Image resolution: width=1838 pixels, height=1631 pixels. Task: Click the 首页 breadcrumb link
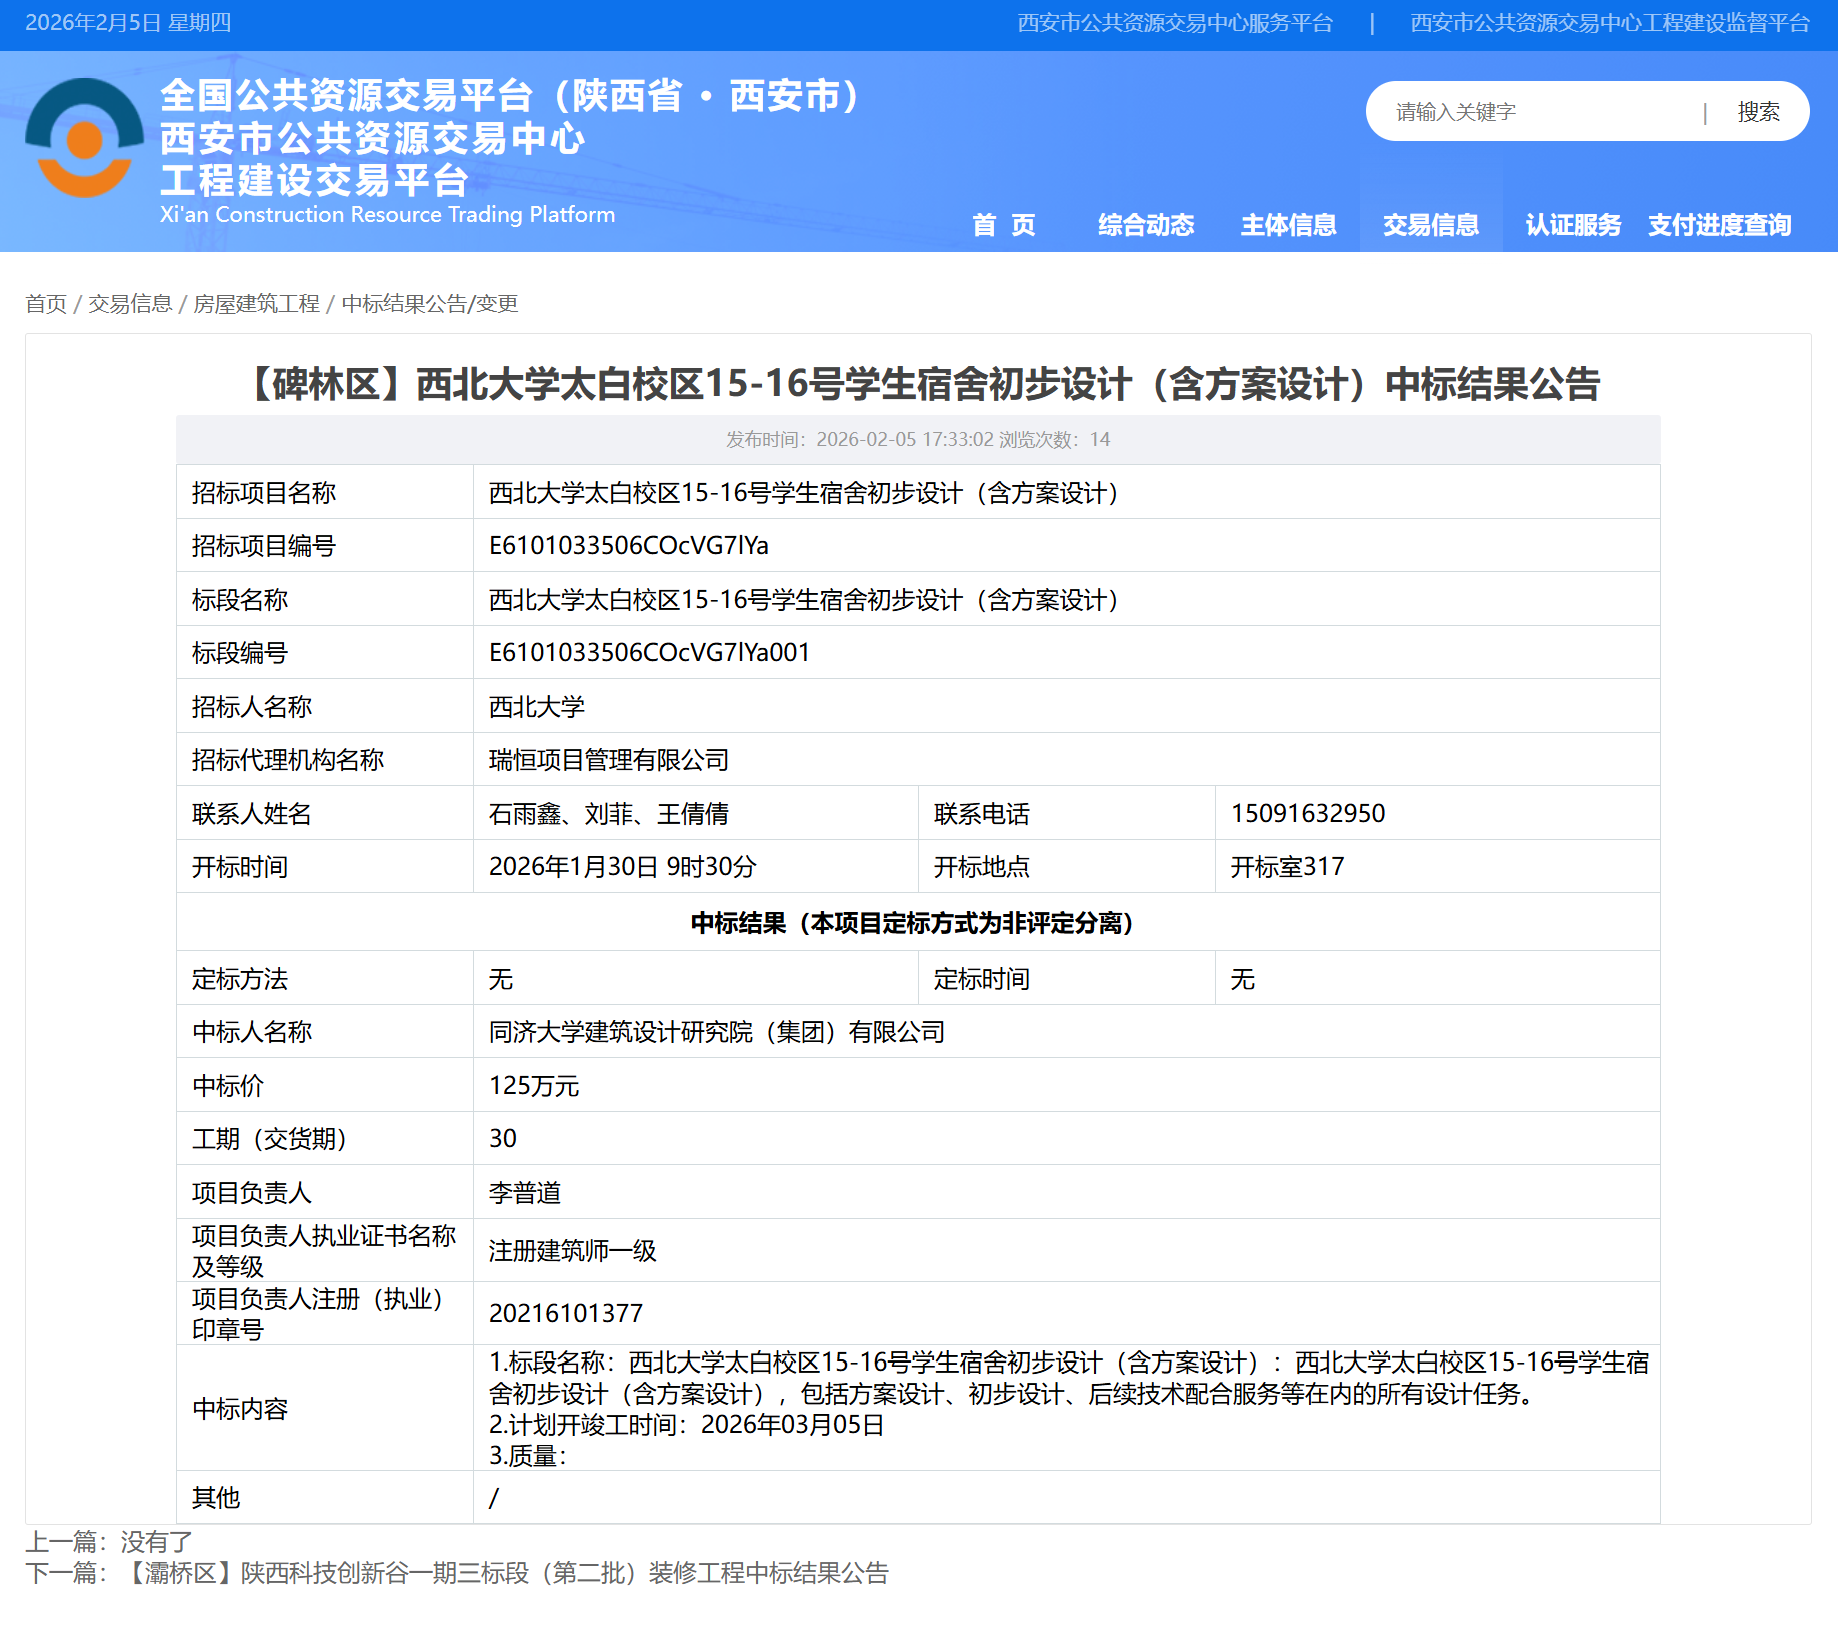46,304
